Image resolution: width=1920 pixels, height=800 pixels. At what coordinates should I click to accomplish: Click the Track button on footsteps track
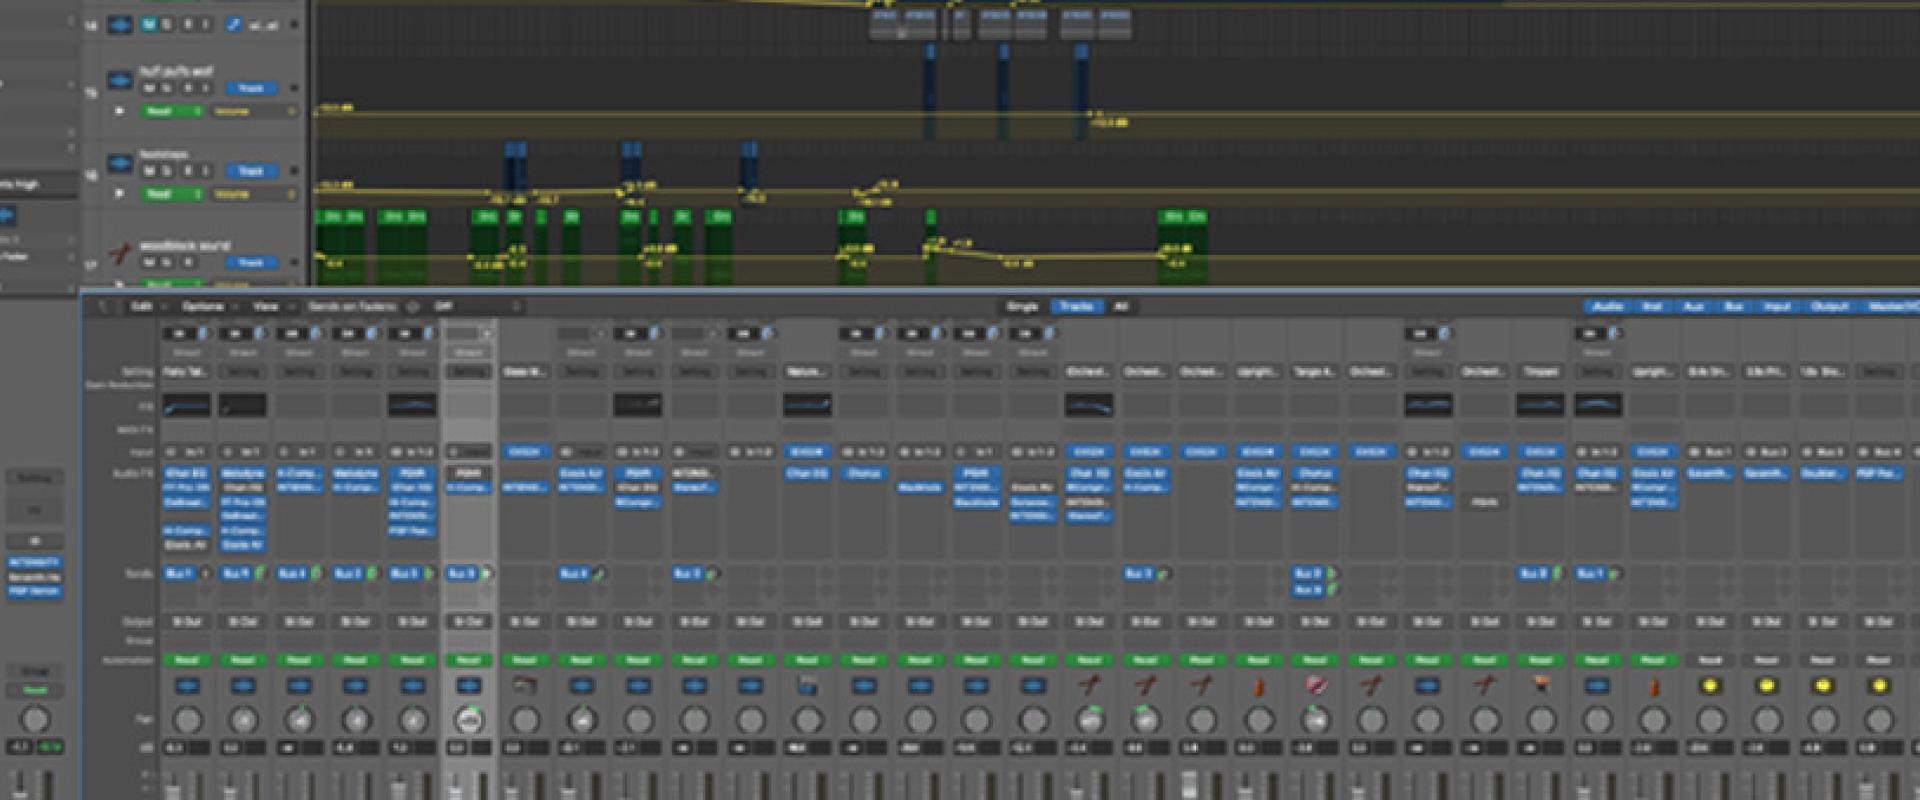(x=251, y=171)
